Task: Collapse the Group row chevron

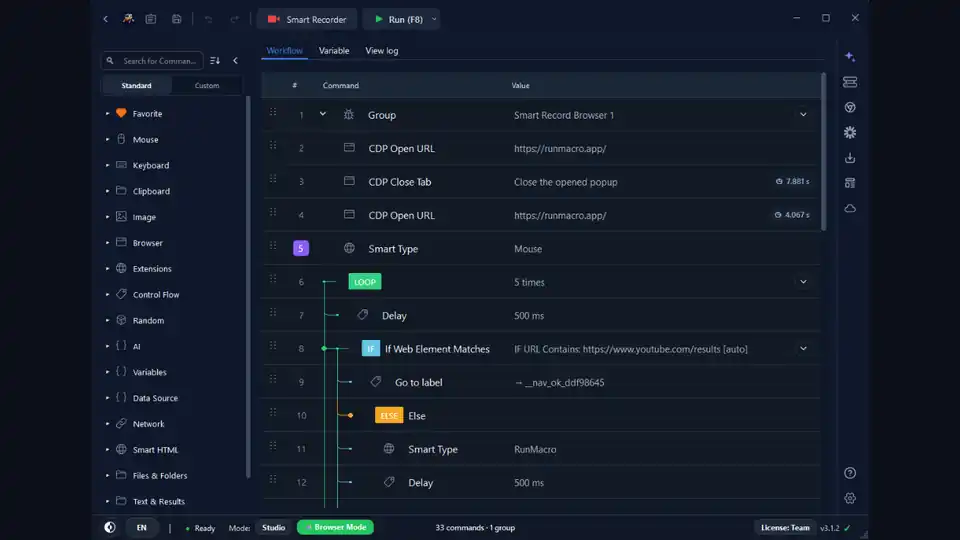Action: 323,114
